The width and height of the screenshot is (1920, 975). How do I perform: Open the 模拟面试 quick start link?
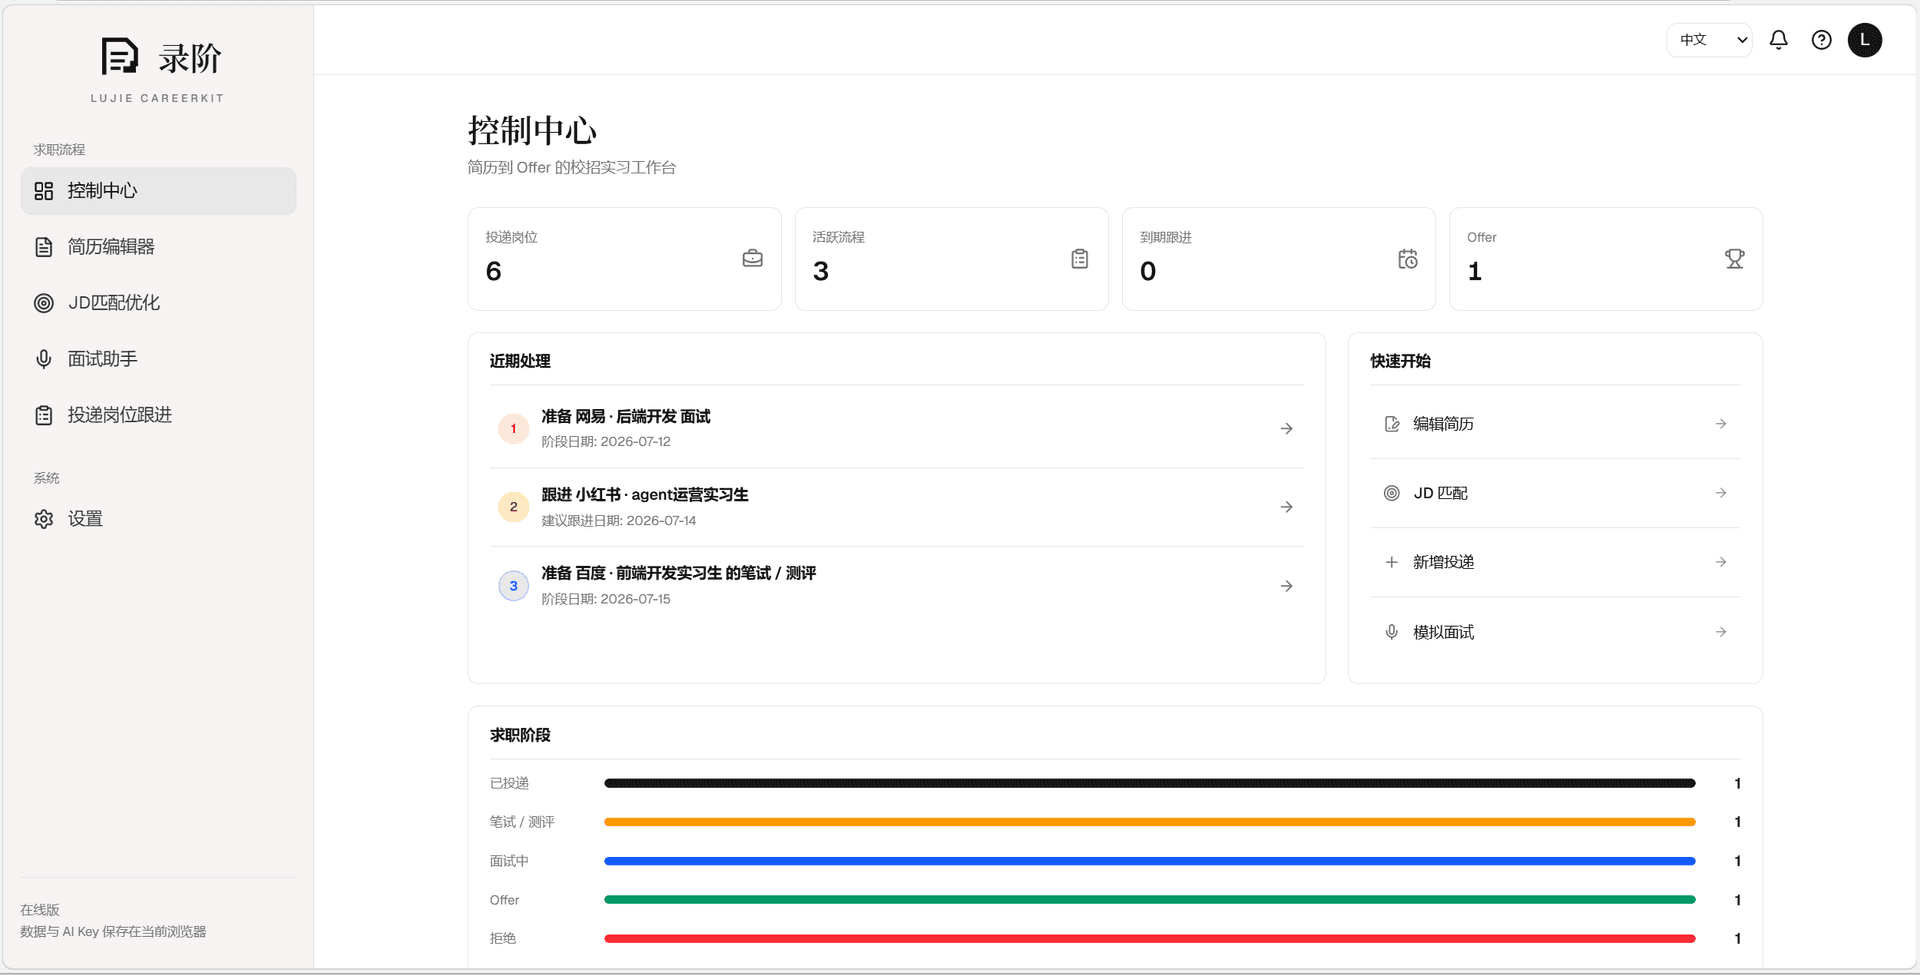click(x=1555, y=632)
